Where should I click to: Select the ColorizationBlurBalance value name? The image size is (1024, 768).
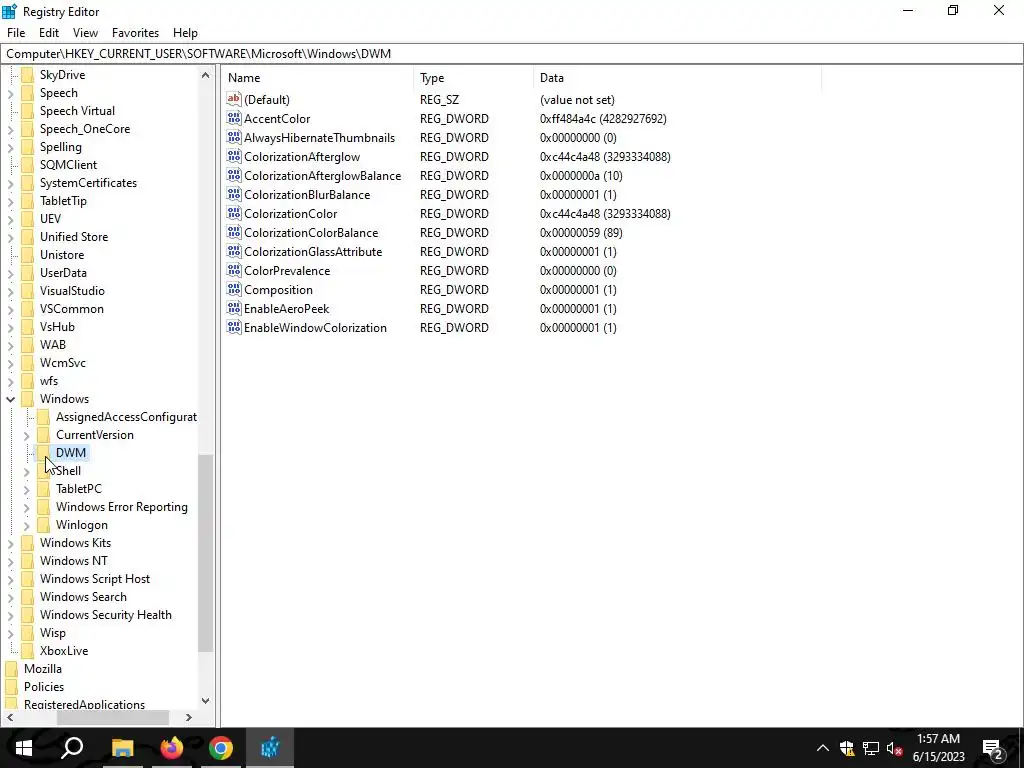pos(307,195)
